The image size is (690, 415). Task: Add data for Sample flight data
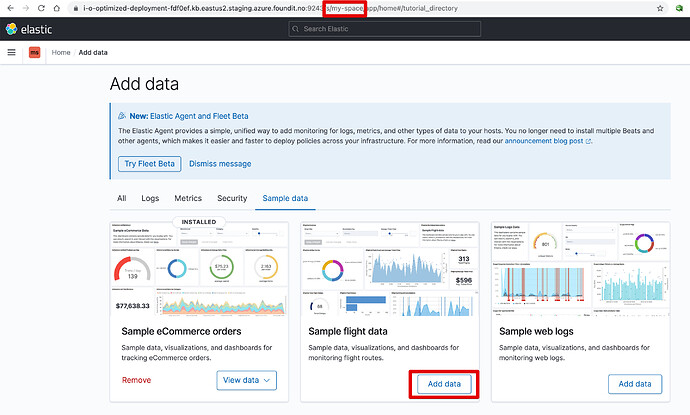444,384
